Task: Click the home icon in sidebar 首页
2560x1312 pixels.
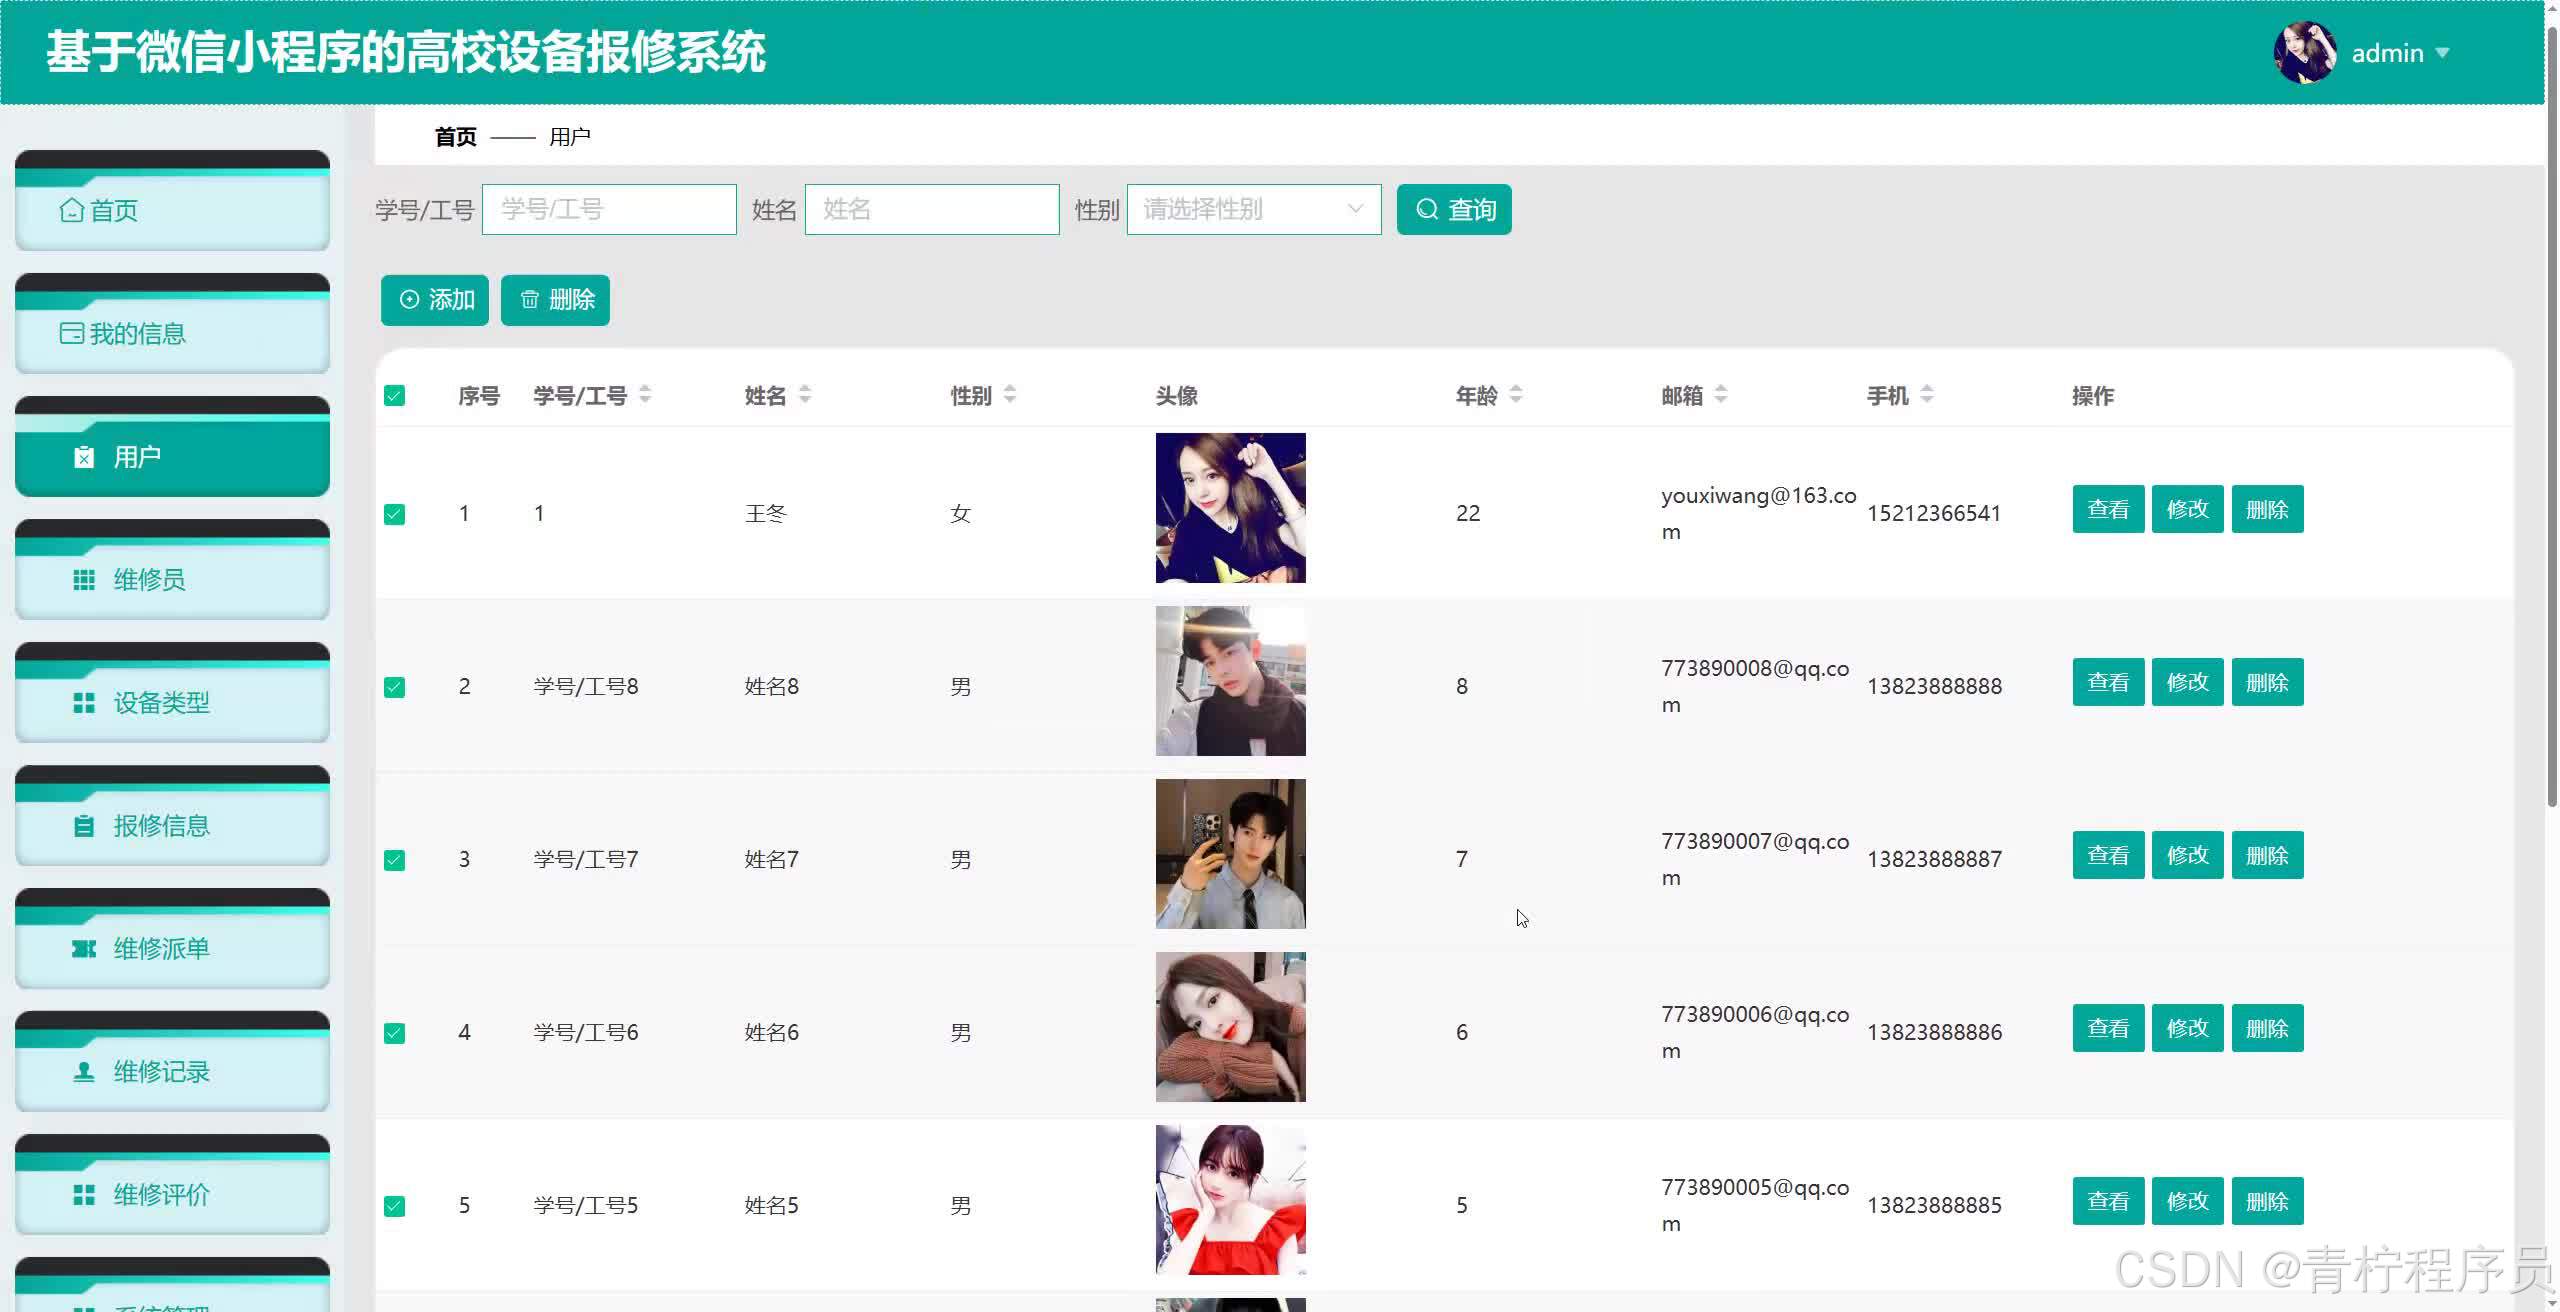Action: coord(72,210)
